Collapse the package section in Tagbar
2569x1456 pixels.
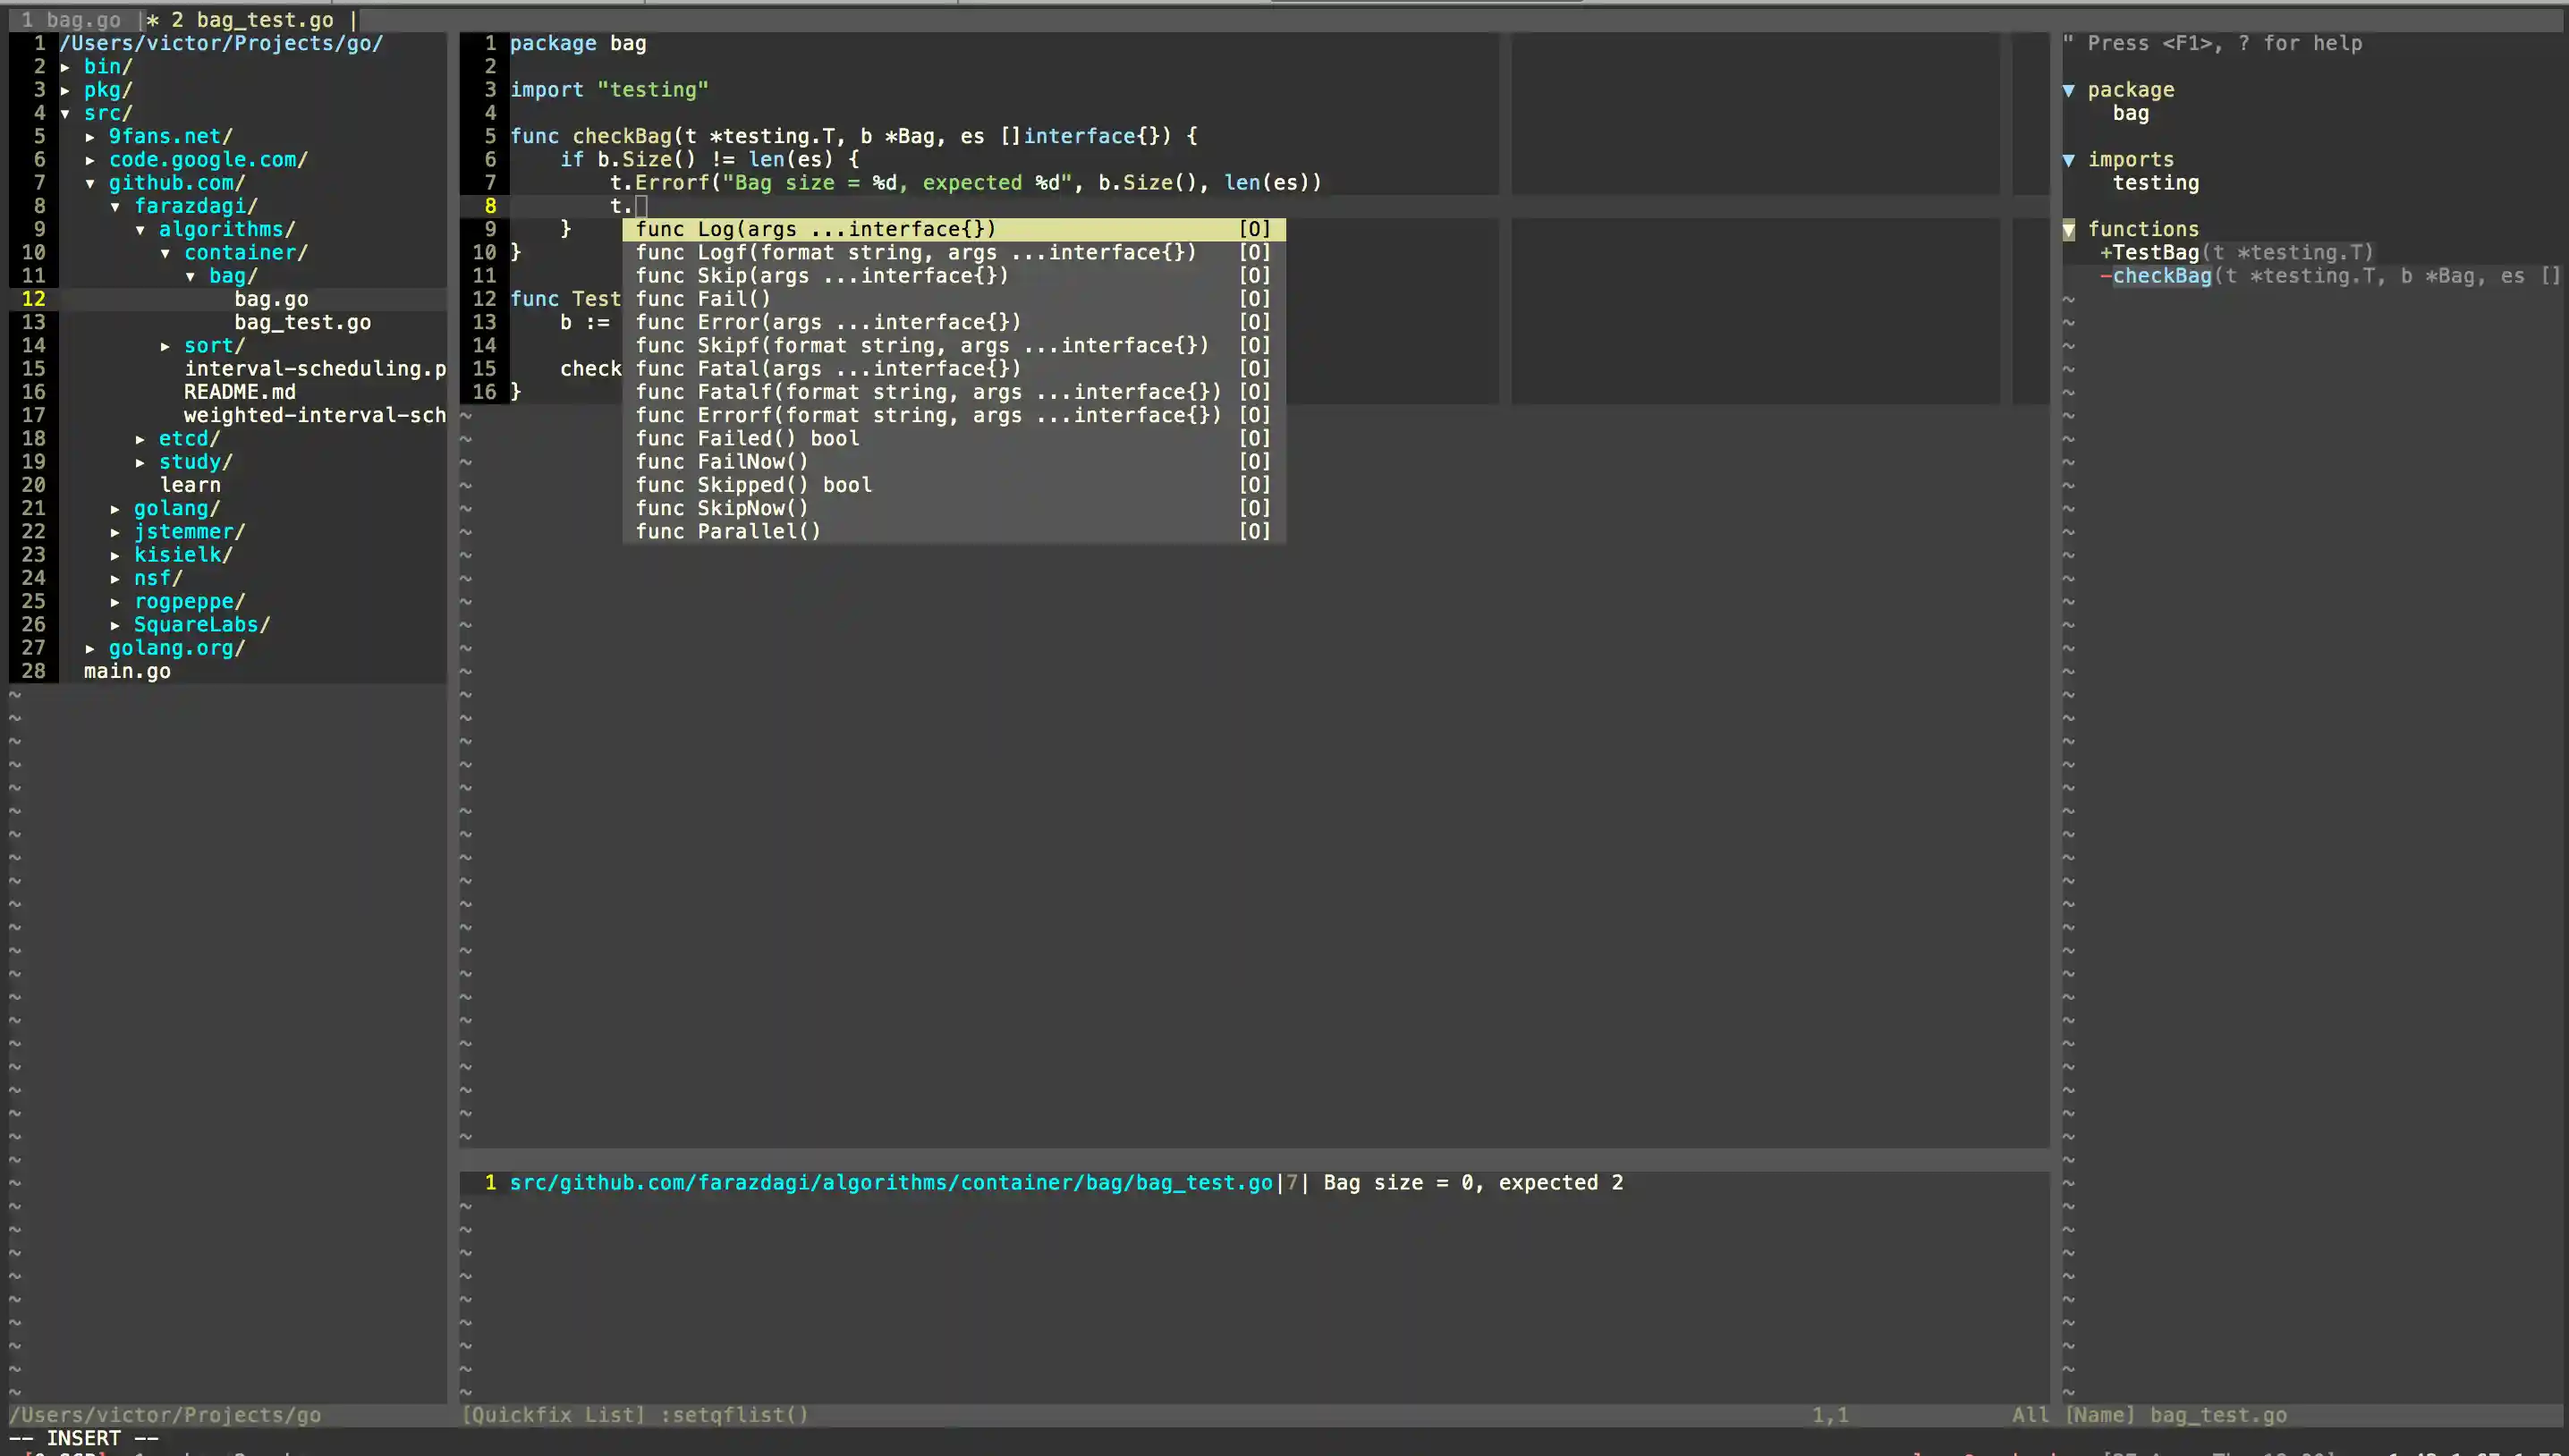pos(2069,89)
